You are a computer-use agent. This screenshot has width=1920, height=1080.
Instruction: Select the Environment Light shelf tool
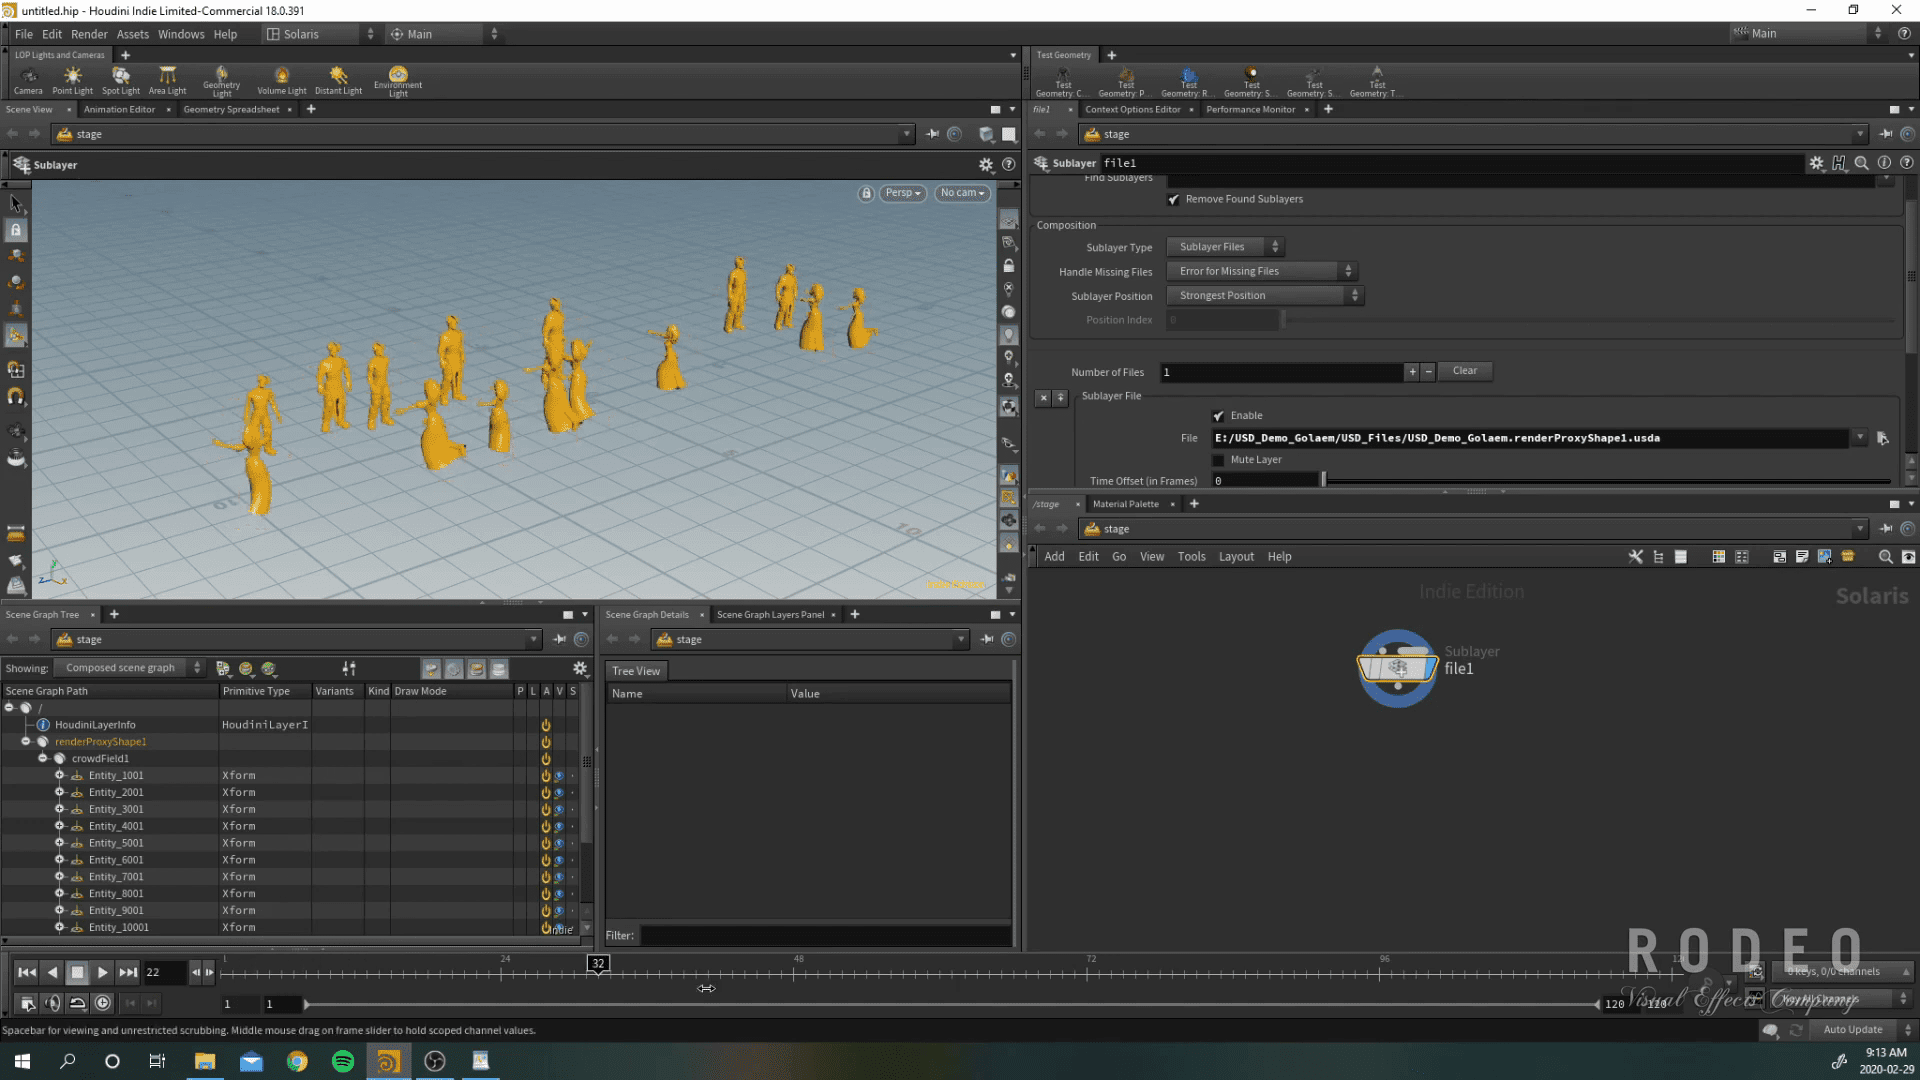398,80
